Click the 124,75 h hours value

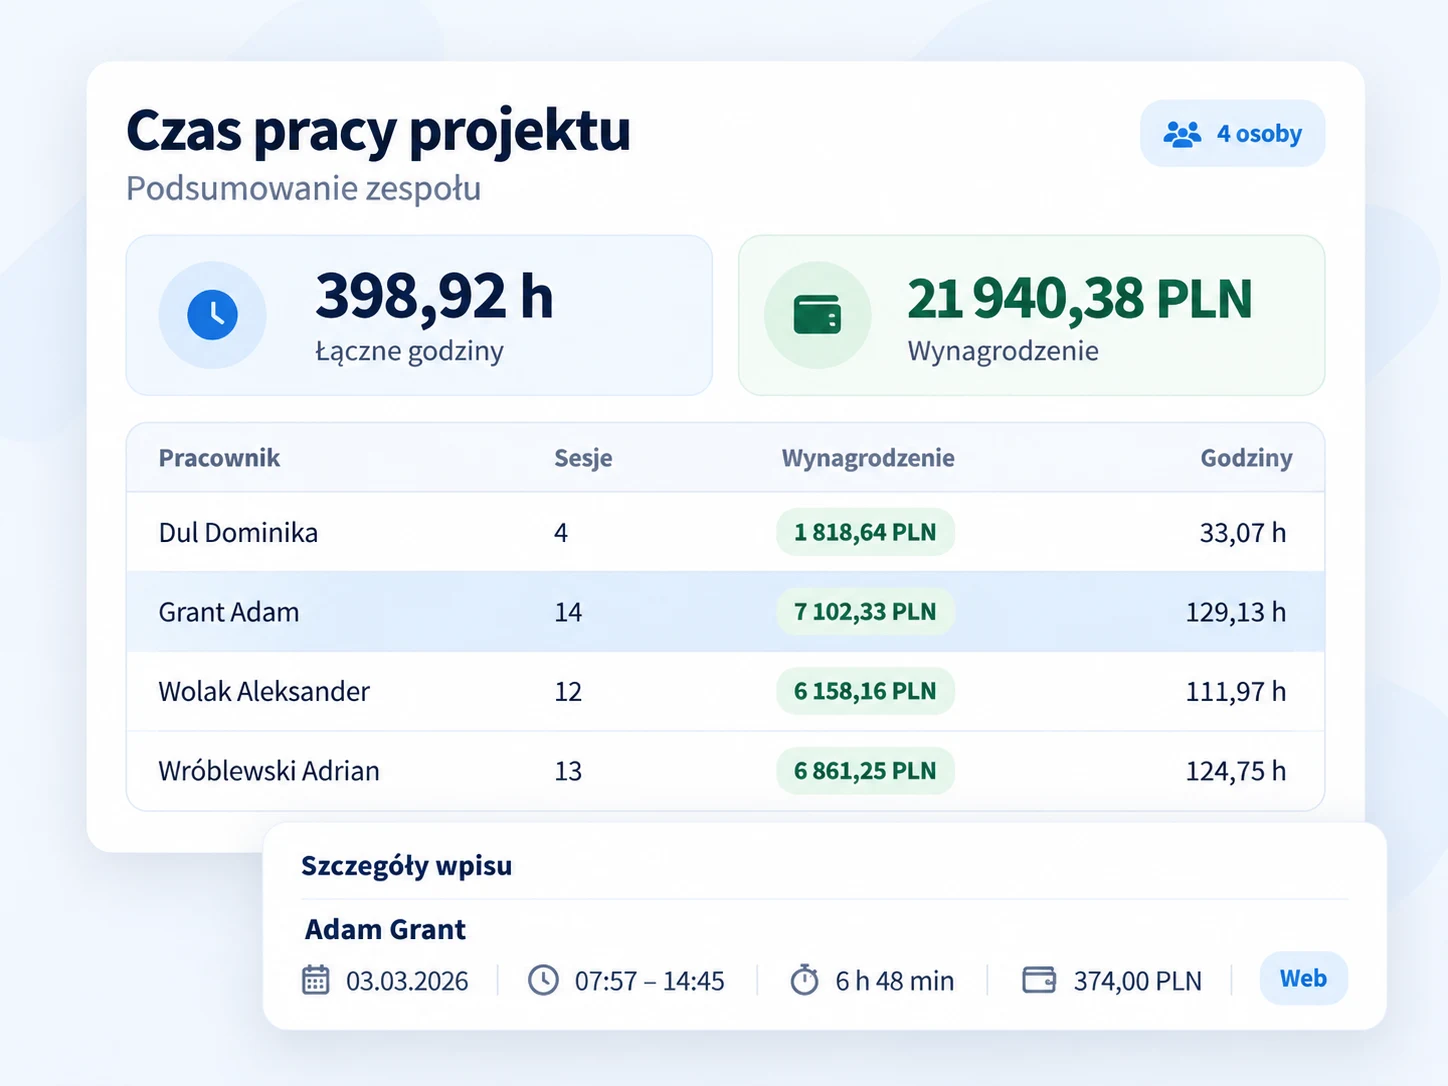(x=1236, y=771)
